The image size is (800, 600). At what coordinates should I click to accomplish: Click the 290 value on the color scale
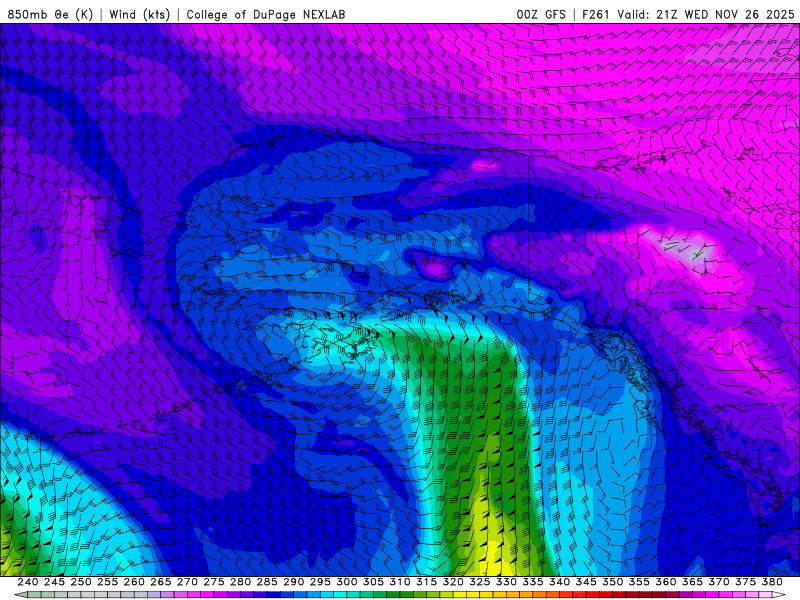[294, 582]
